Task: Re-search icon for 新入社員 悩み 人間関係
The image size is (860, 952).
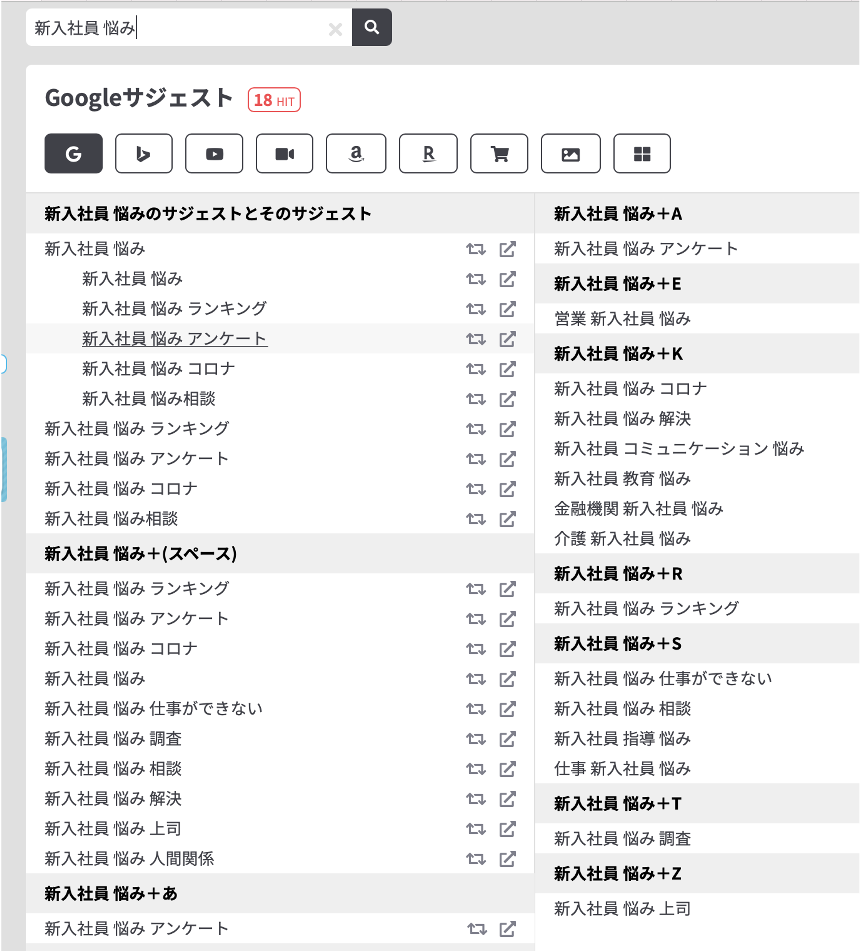Action: click(x=476, y=859)
